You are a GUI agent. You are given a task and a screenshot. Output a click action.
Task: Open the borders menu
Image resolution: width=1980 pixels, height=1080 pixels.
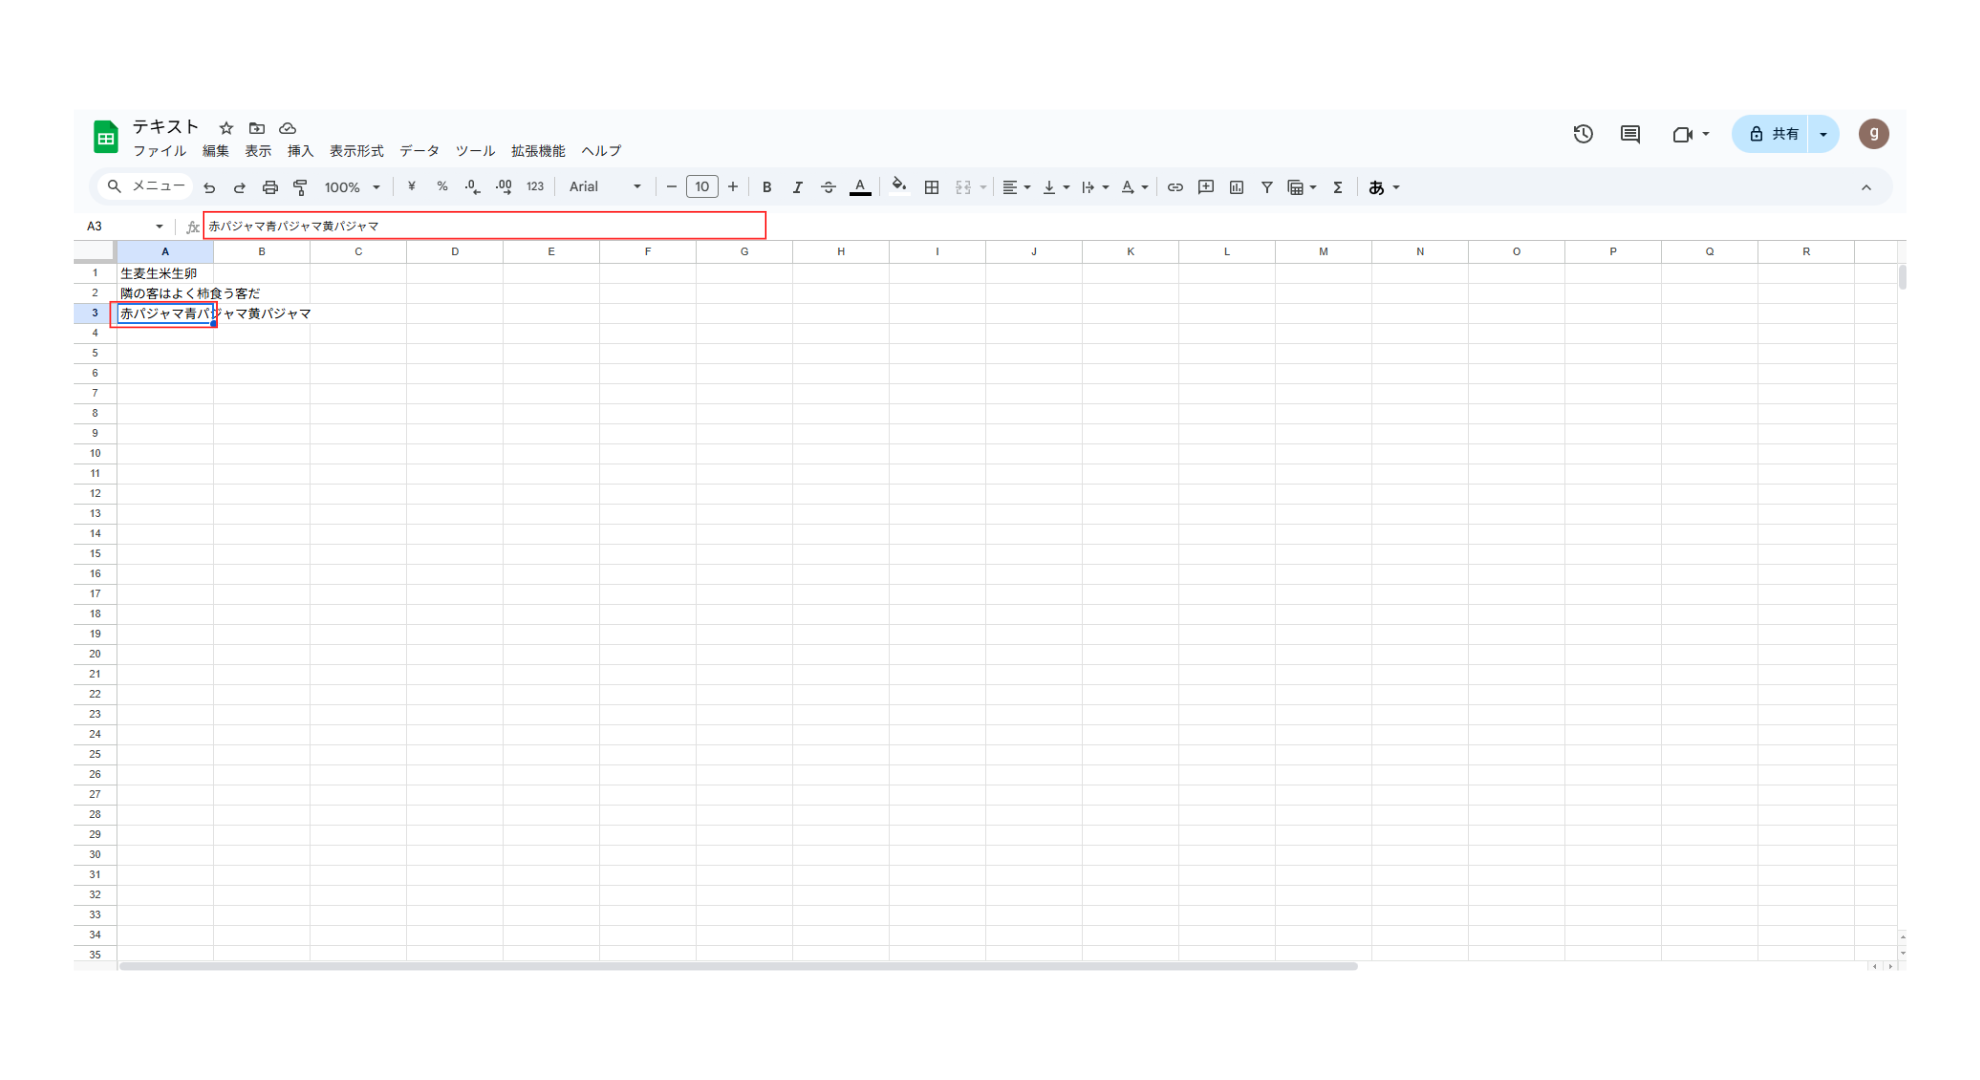tap(932, 187)
